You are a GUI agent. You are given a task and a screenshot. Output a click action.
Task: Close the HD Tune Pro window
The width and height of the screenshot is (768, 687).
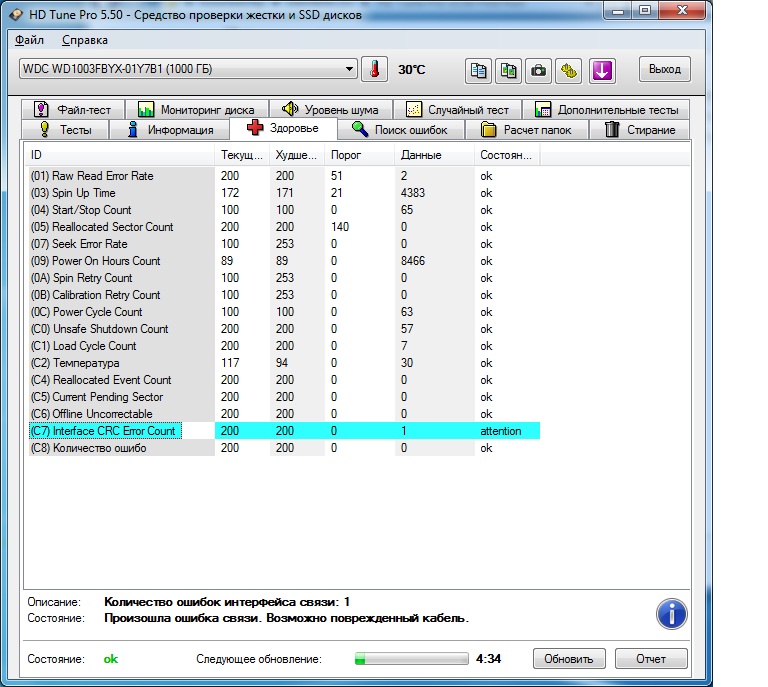(682, 11)
